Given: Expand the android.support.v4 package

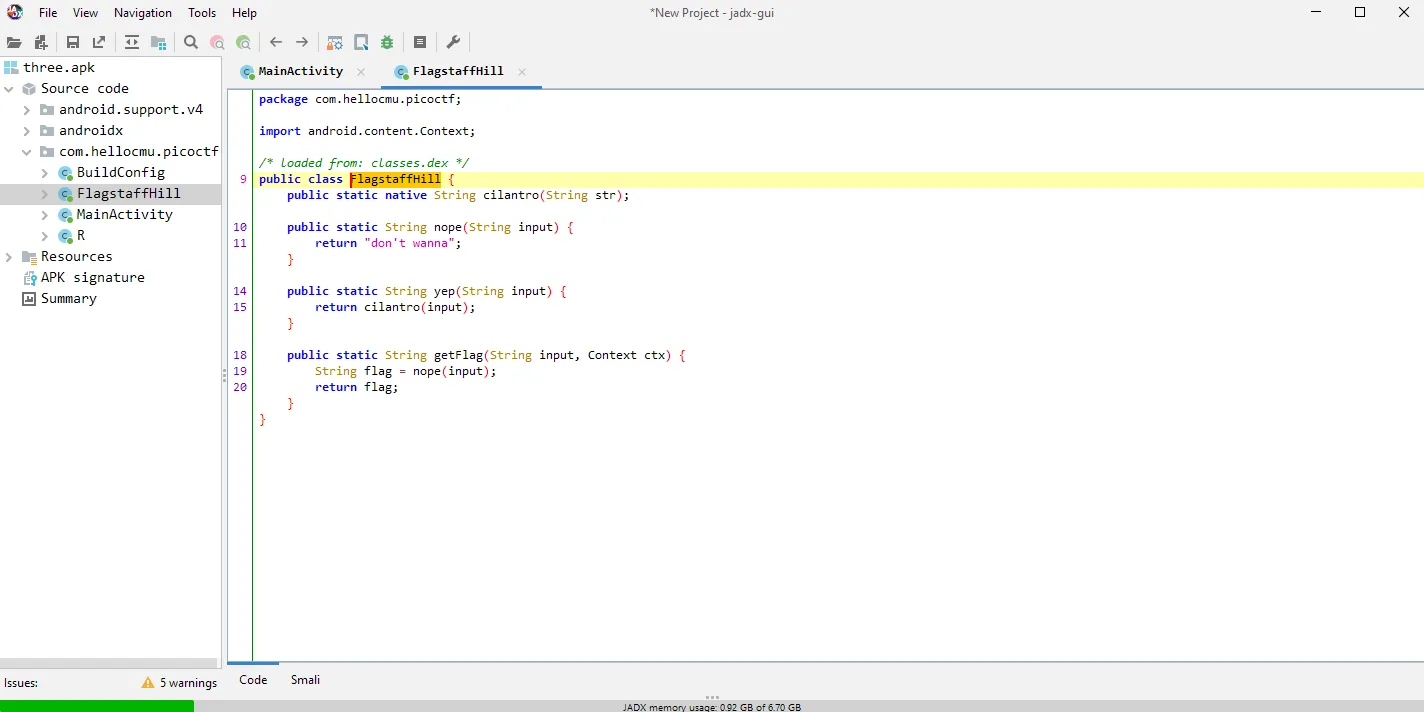Looking at the screenshot, I should [x=27, y=110].
